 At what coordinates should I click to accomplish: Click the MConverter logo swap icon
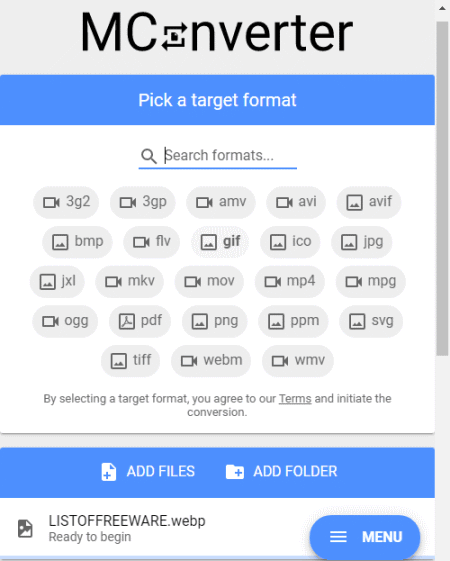(174, 36)
